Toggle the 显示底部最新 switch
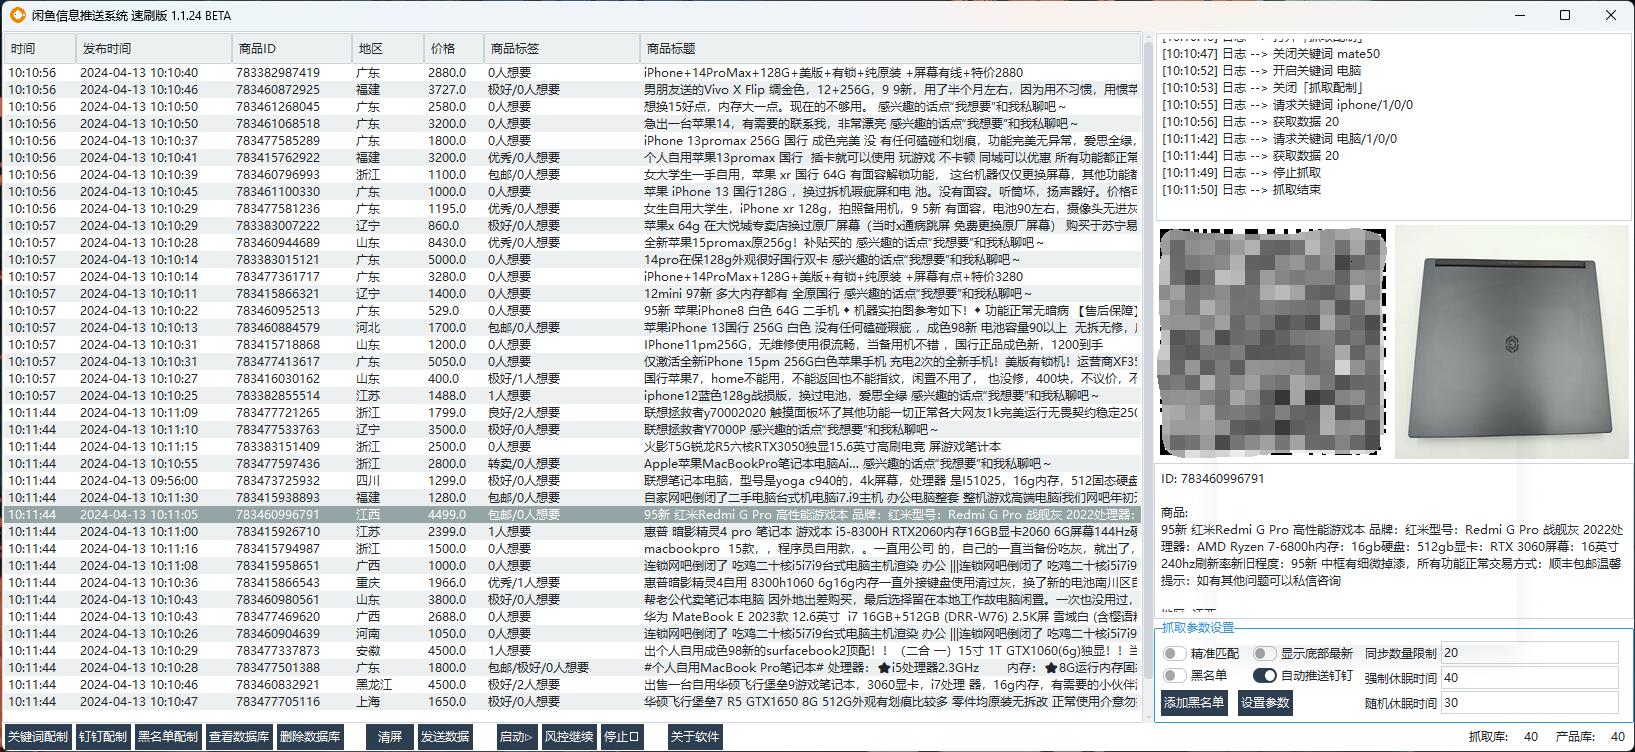 click(x=1264, y=653)
